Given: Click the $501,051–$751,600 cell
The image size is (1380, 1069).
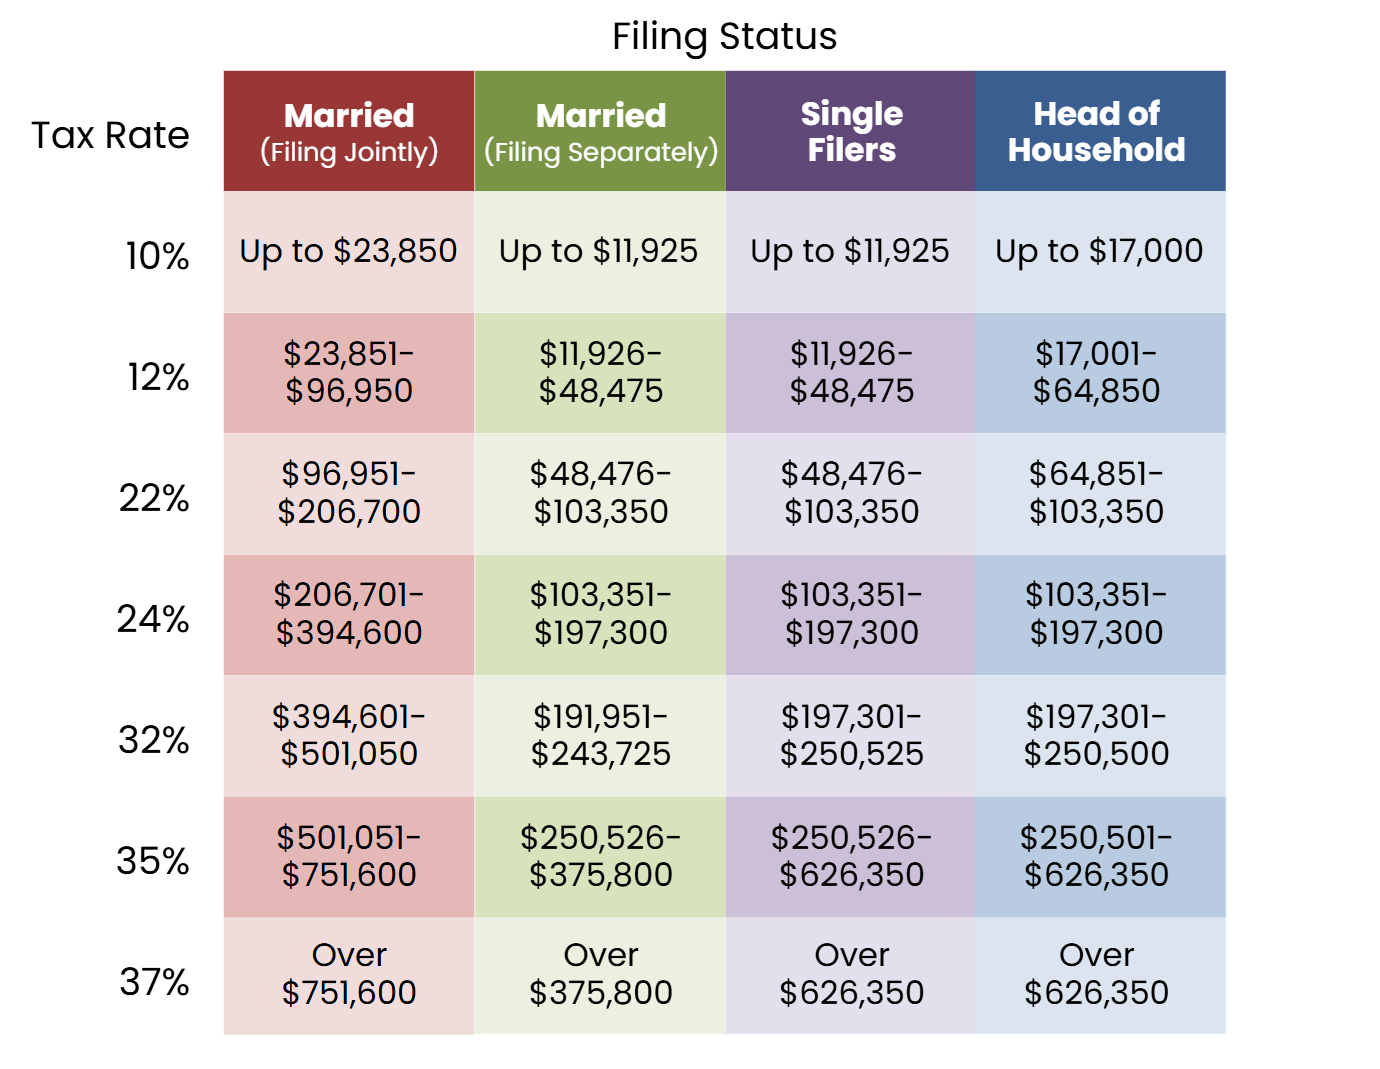Looking at the screenshot, I should 349,856.
